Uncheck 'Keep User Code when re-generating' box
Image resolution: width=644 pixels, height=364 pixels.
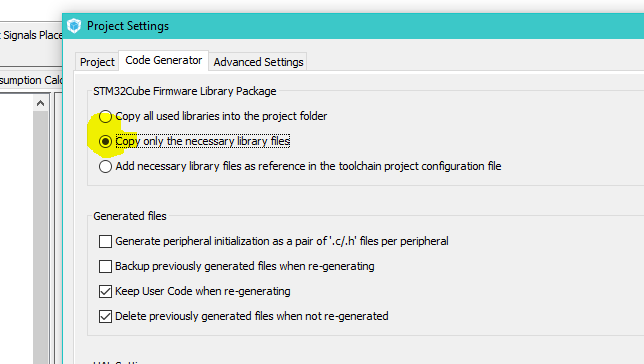105,291
